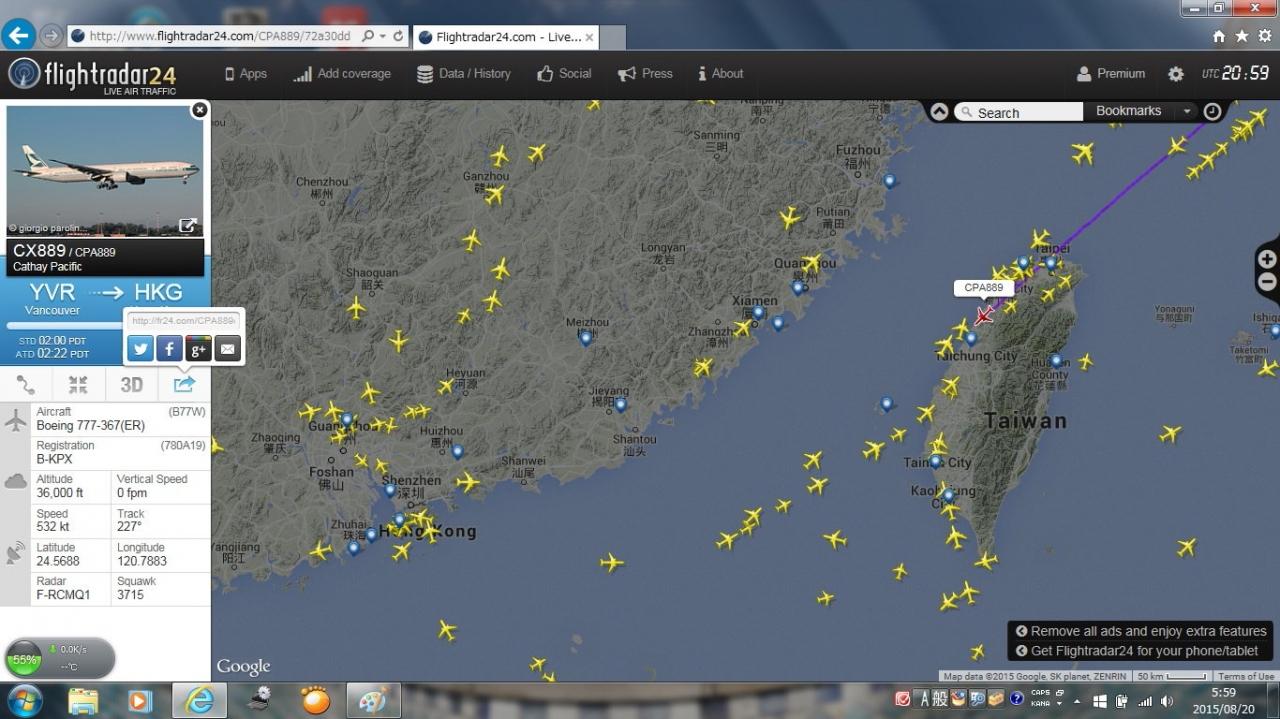The image size is (1280, 719).
Task: Click the browser address bar URL
Action: pyautogui.click(x=219, y=36)
